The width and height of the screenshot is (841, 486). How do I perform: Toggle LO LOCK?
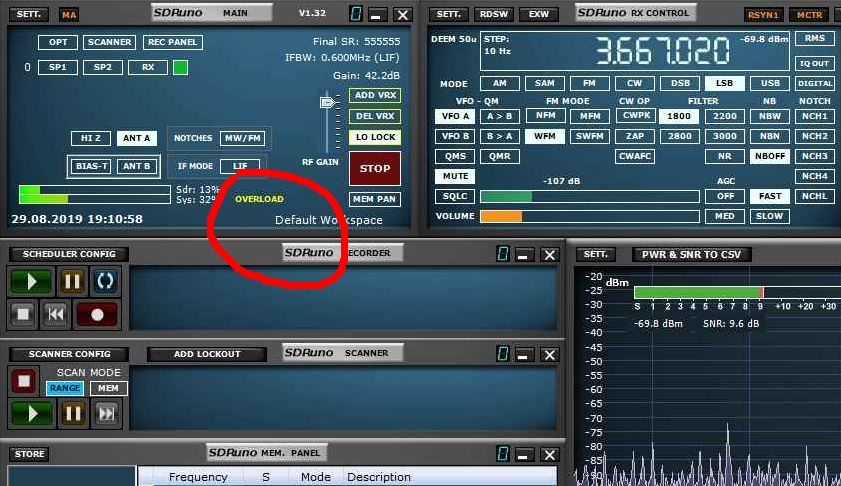(375, 137)
